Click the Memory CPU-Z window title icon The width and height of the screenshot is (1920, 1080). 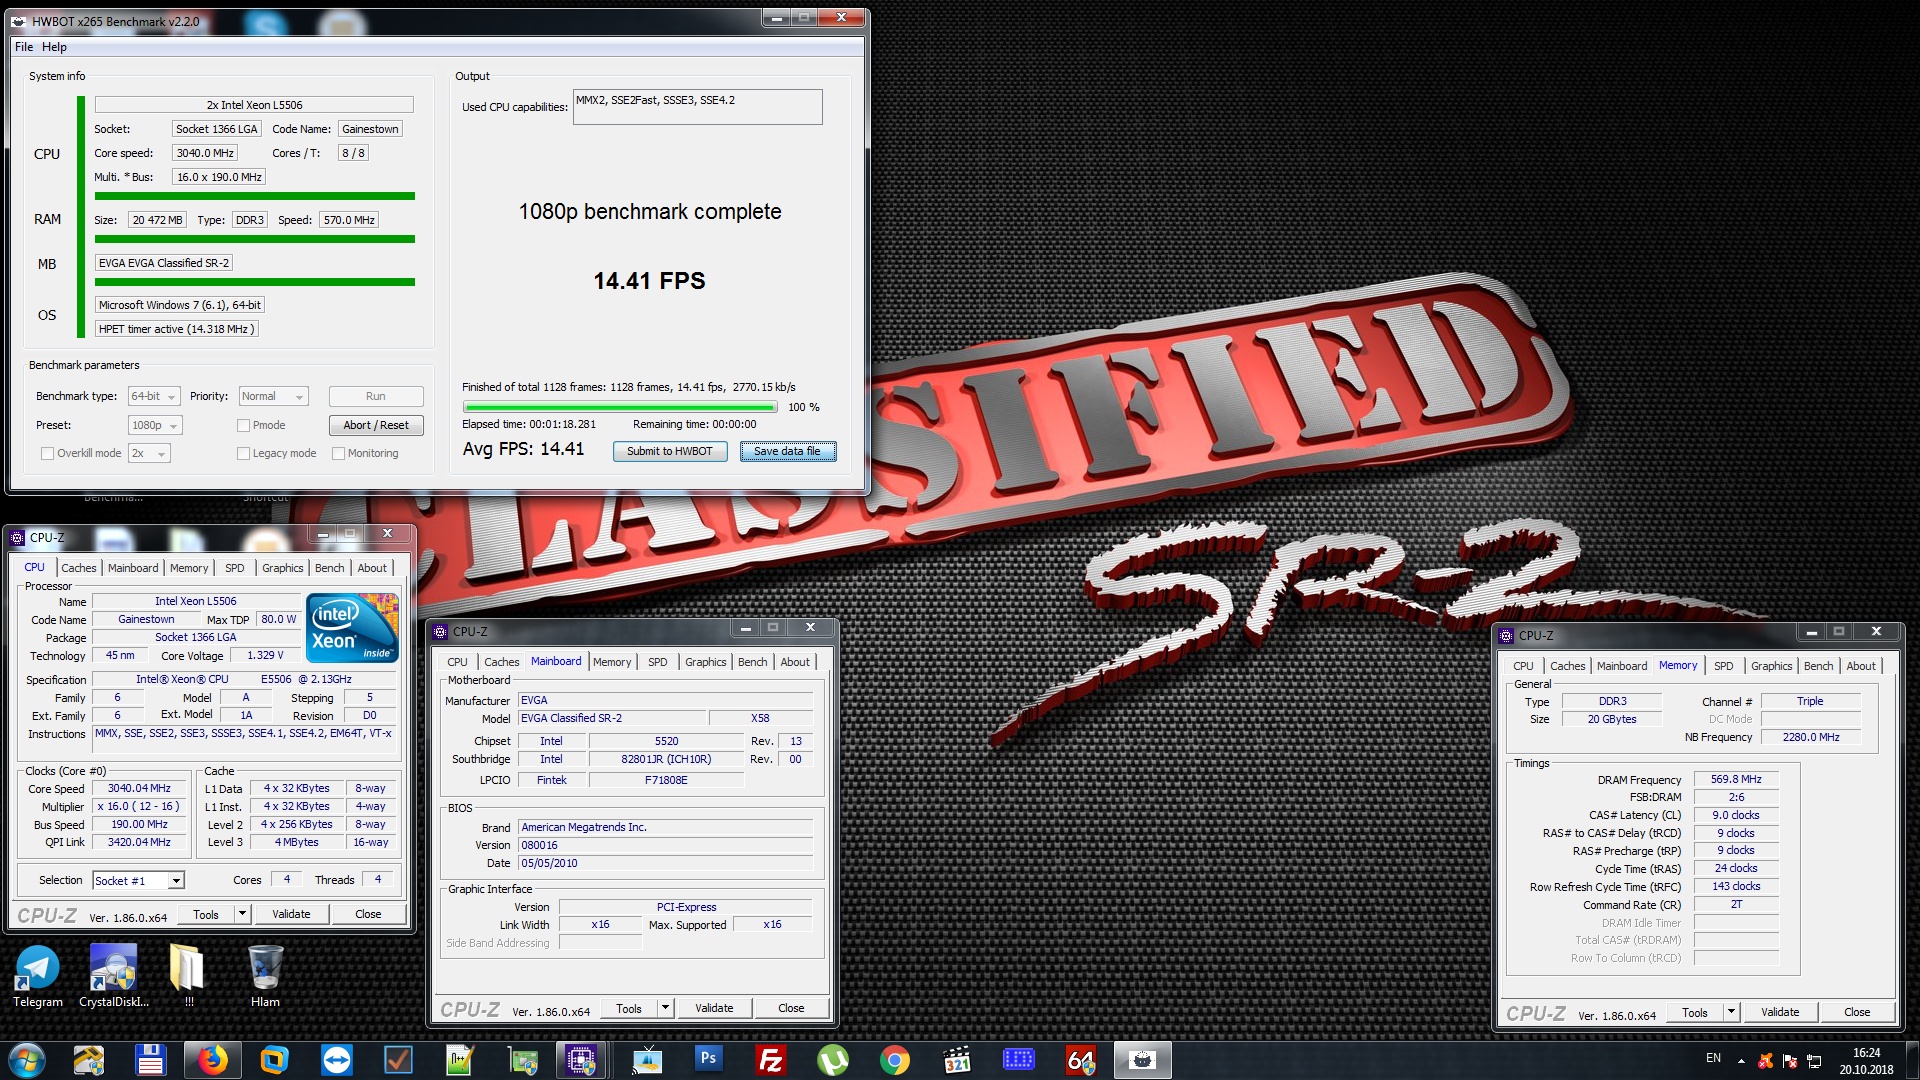click(1506, 635)
